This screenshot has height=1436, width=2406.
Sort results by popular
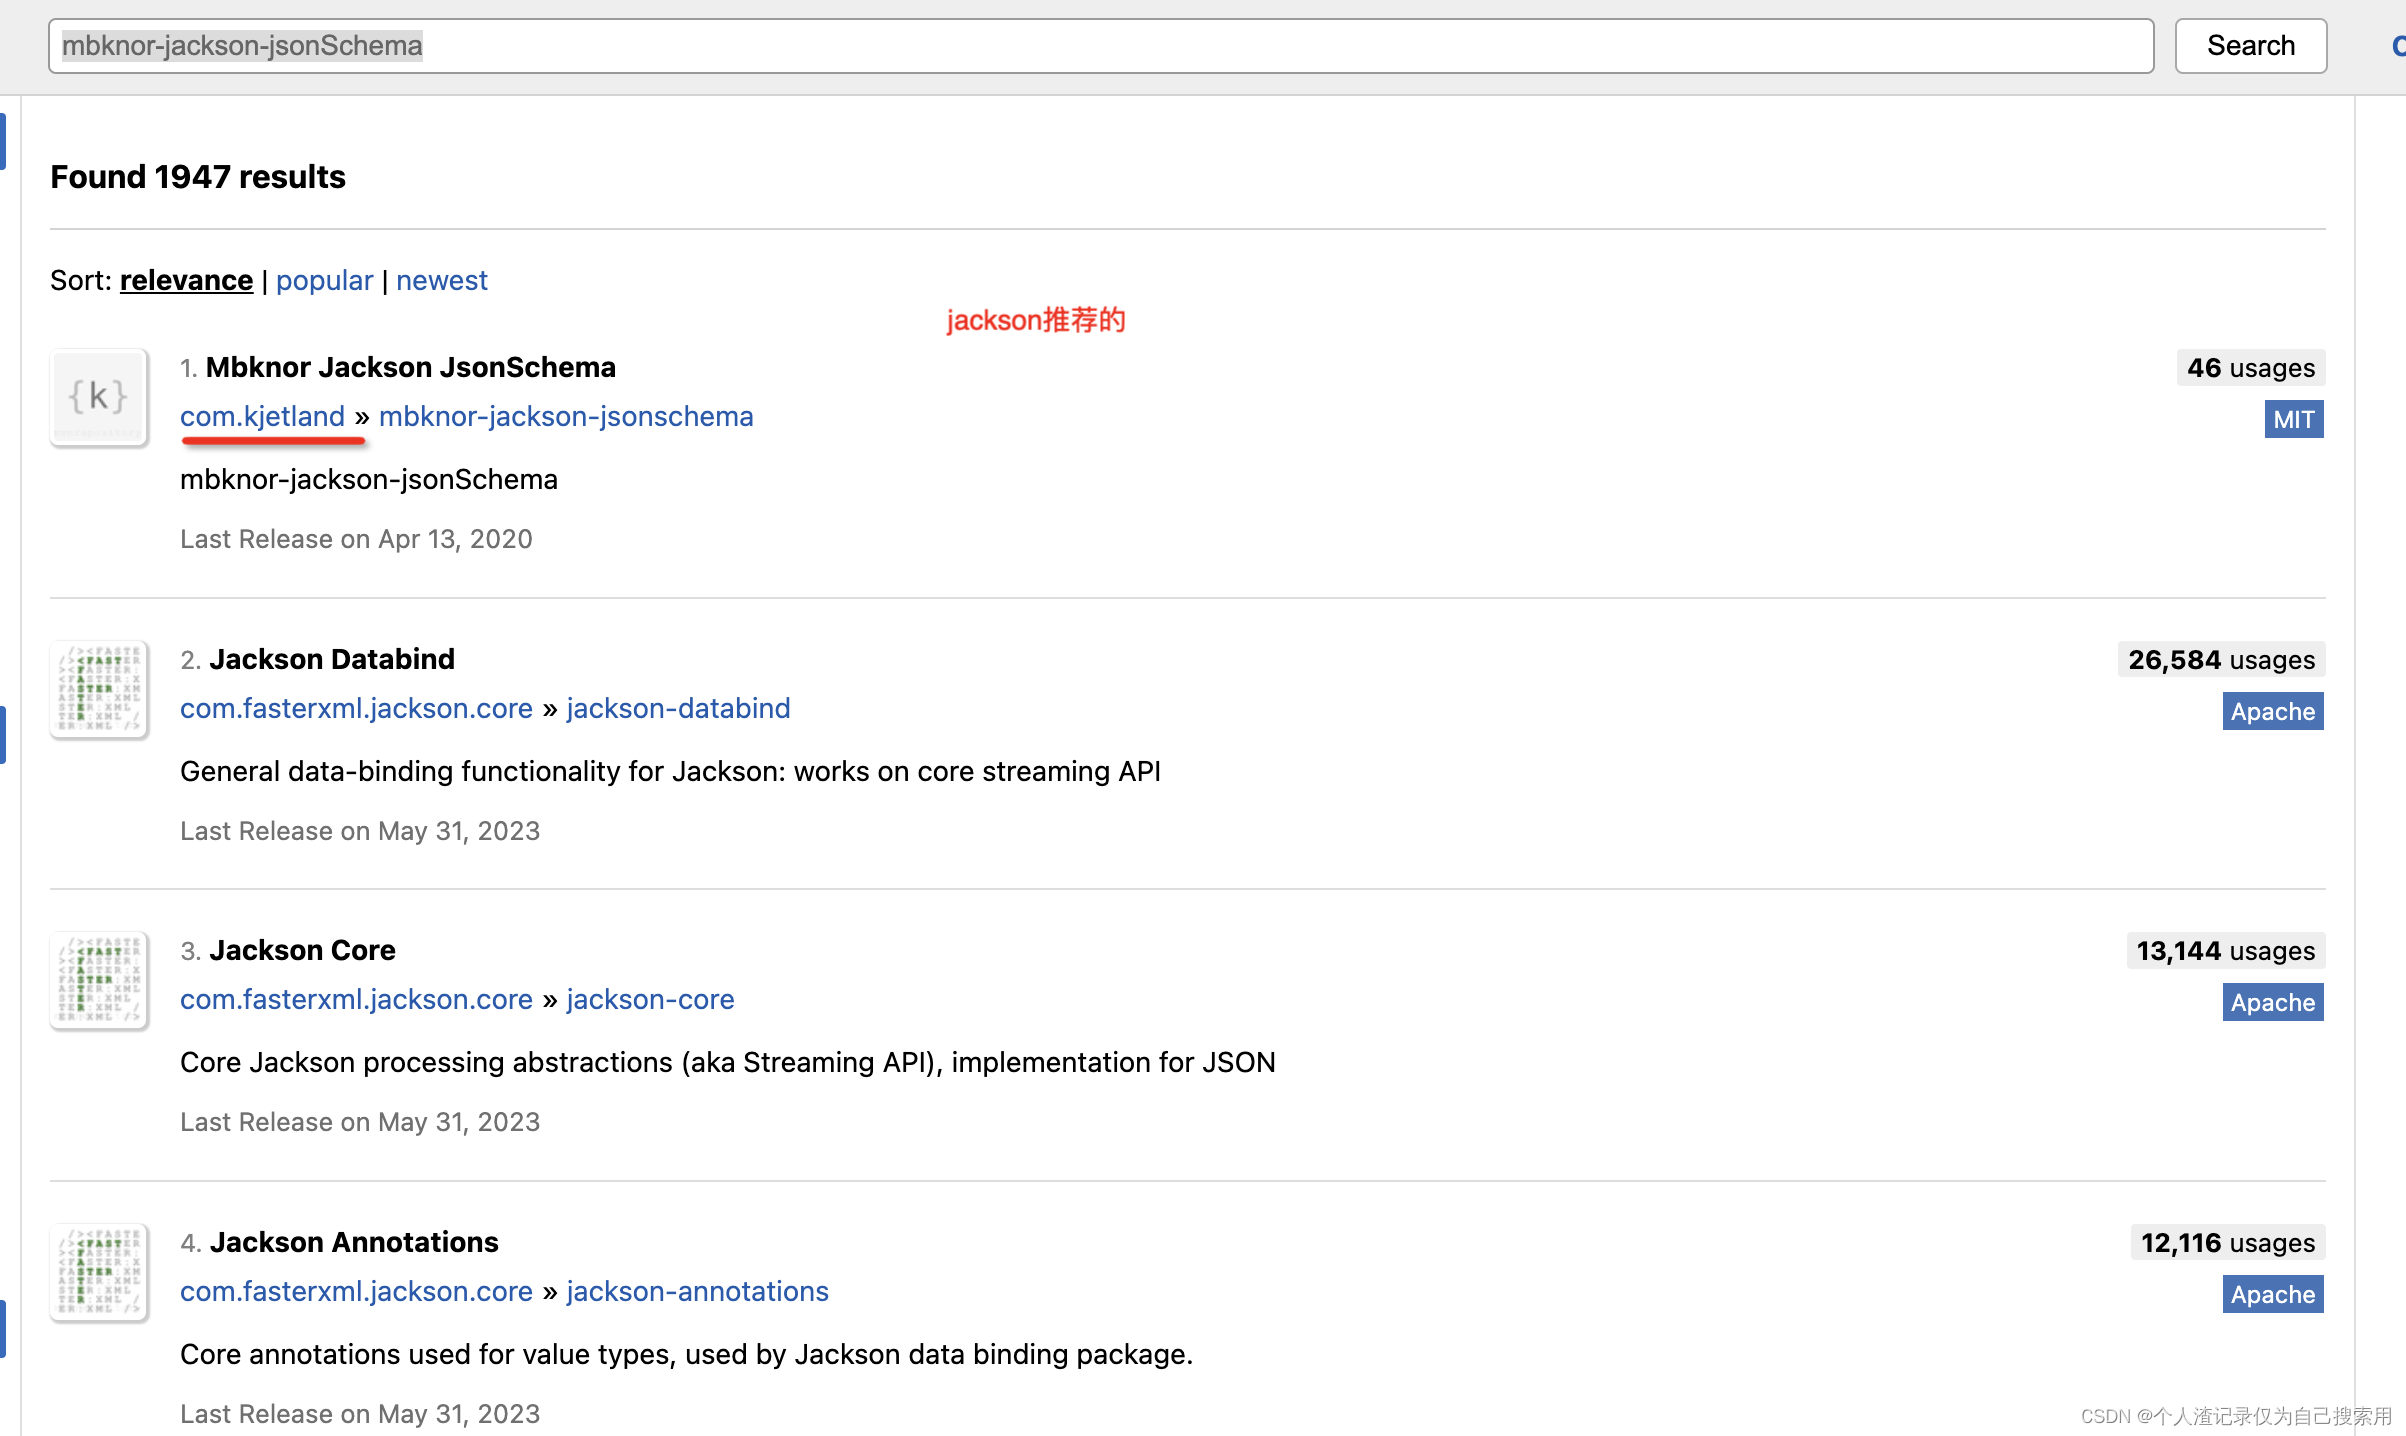pyautogui.click(x=324, y=280)
